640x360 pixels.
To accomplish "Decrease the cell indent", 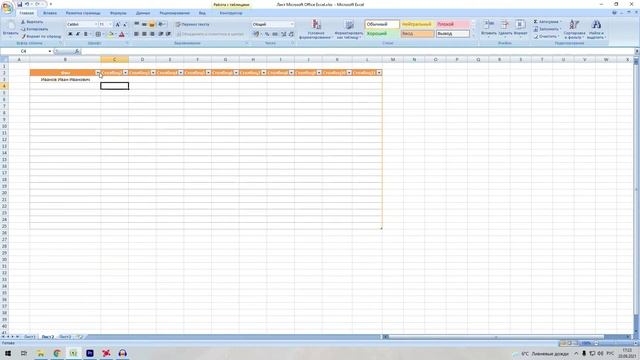I will coord(161,34).
